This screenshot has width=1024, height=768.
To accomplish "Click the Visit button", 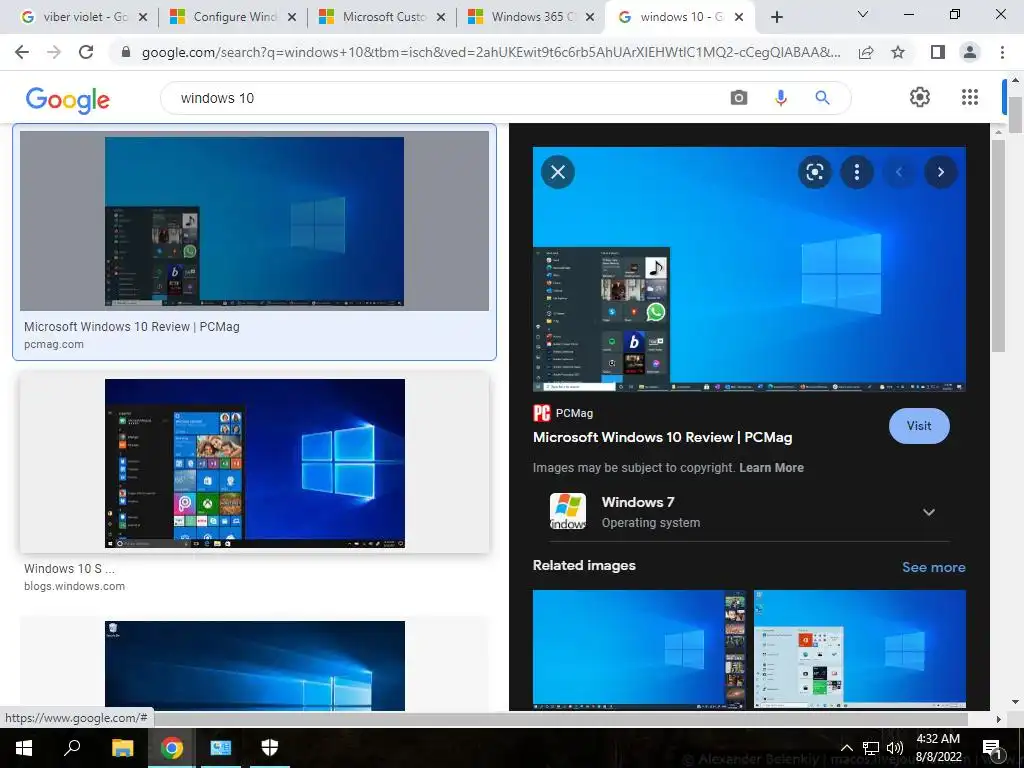I will [x=919, y=426].
